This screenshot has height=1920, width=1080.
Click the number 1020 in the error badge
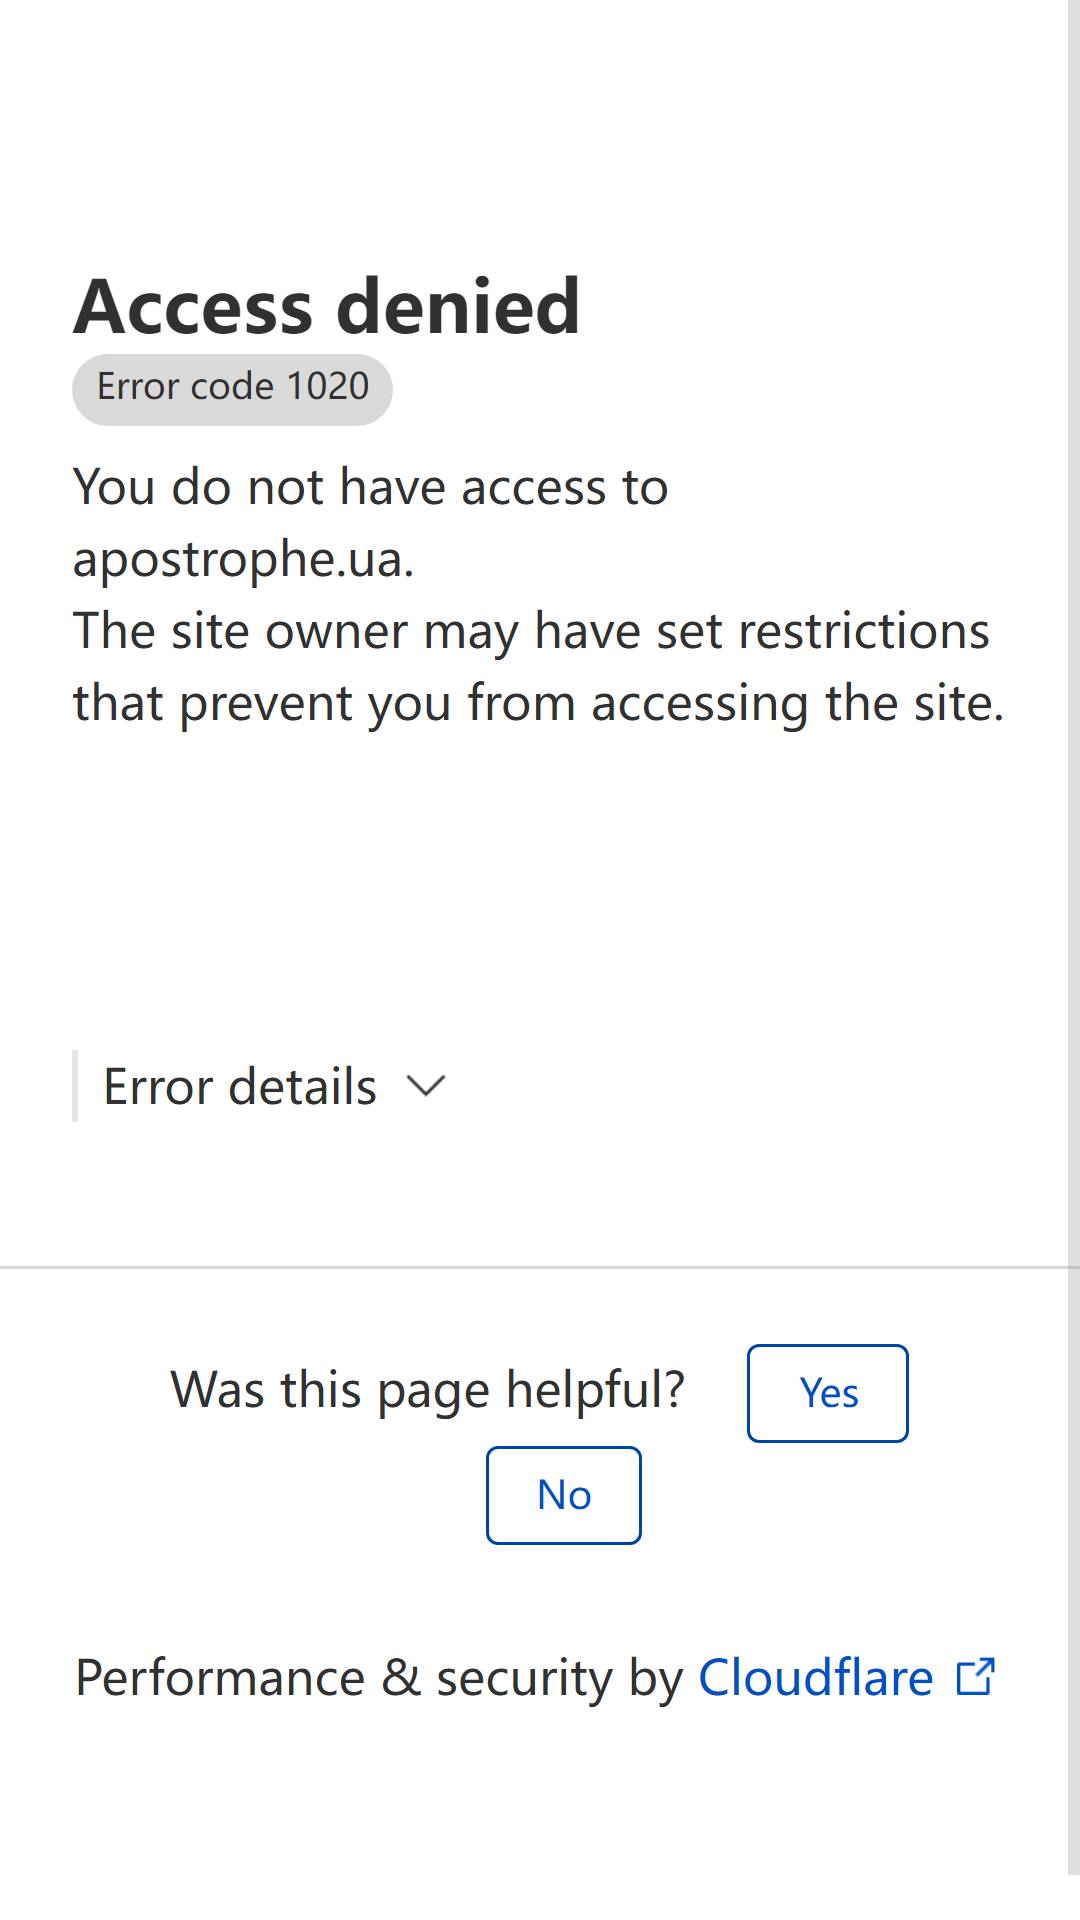(x=328, y=386)
